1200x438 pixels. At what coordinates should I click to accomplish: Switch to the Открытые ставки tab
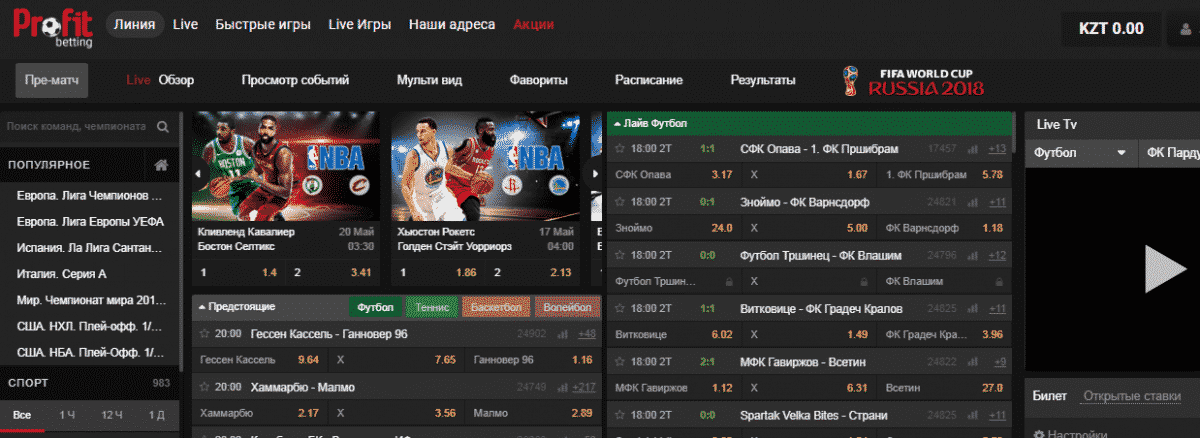tap(1131, 396)
